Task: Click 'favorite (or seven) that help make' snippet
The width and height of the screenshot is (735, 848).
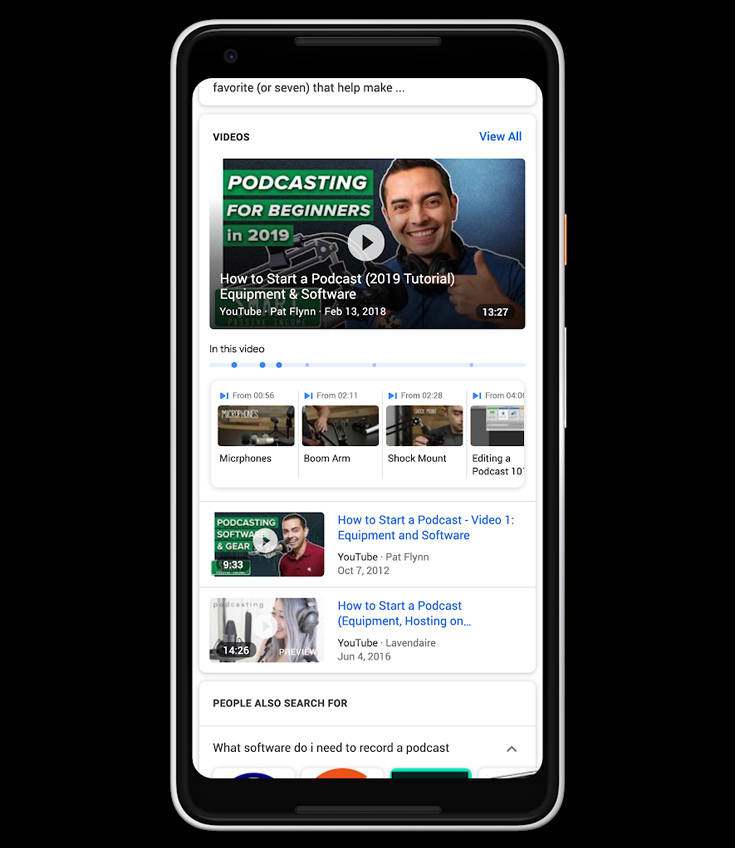Action: point(308,88)
